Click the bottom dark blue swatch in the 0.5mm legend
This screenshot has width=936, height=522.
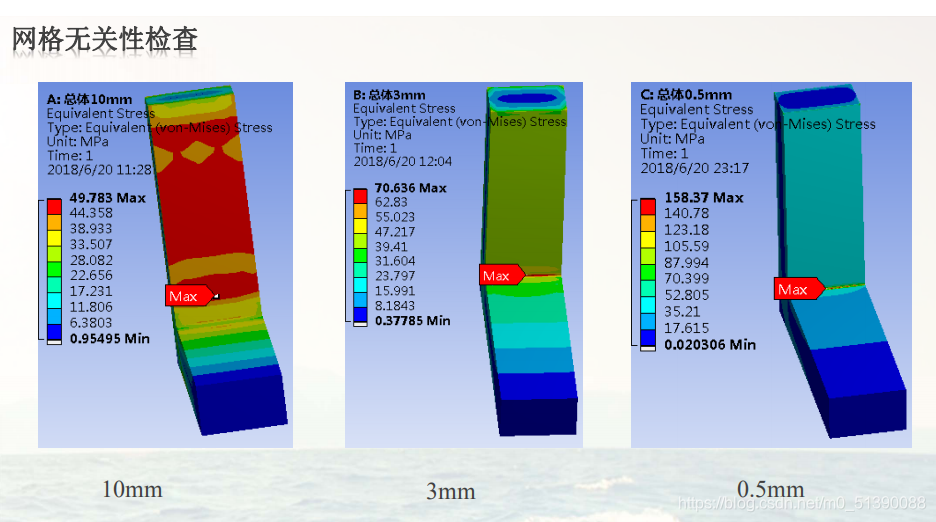[647, 338]
